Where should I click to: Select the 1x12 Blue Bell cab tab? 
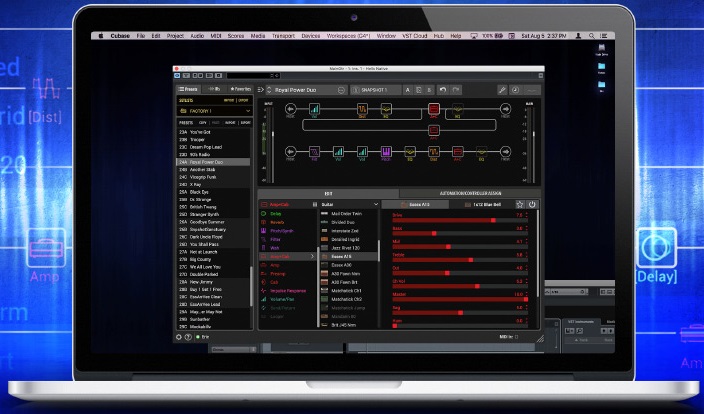pos(483,204)
